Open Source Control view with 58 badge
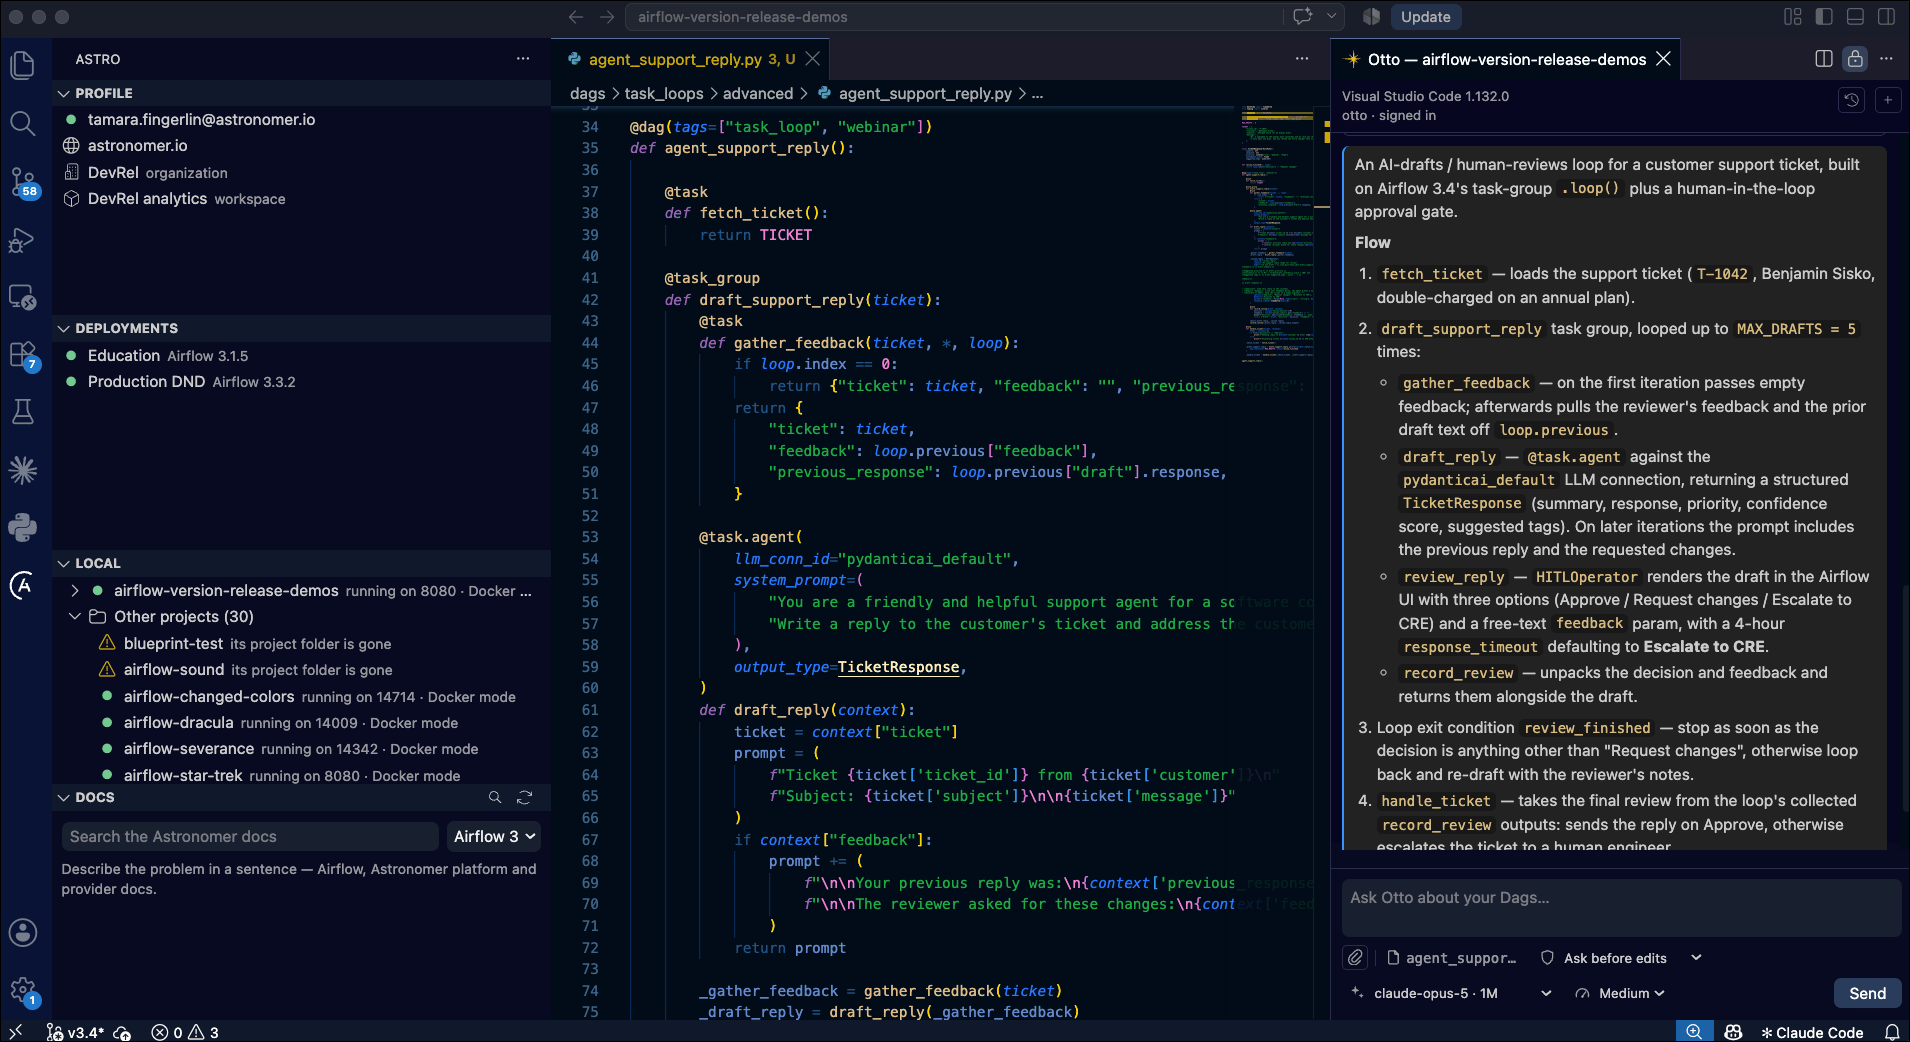The width and height of the screenshot is (1910, 1042). point(22,183)
